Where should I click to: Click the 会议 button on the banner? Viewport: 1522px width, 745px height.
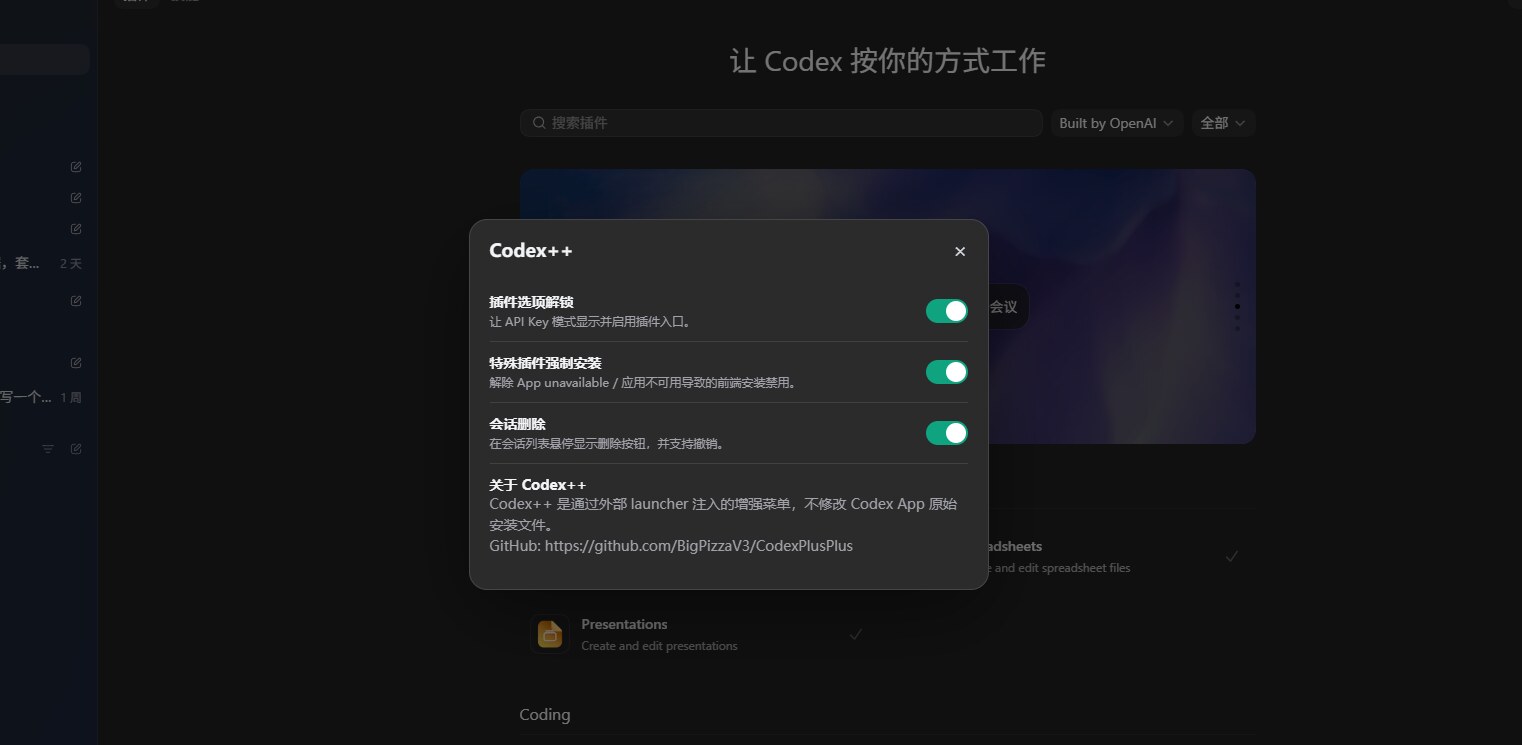1004,307
